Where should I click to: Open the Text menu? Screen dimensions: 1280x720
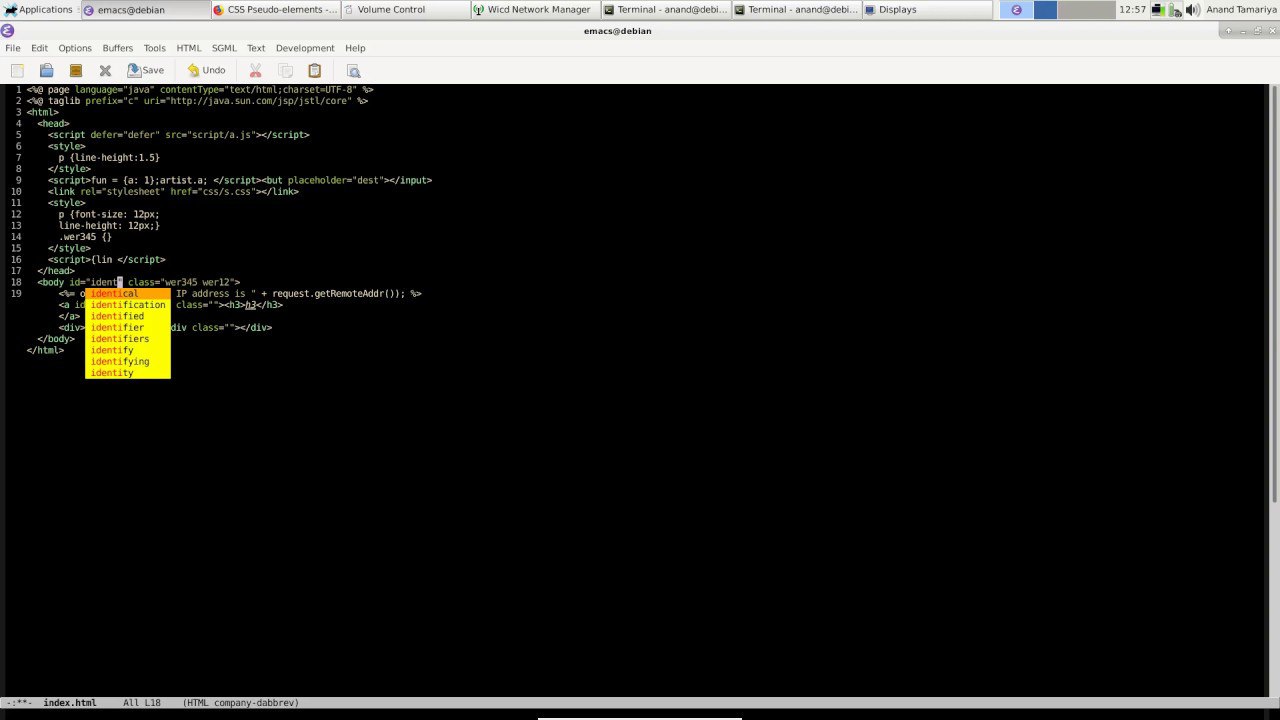pyautogui.click(x=256, y=48)
